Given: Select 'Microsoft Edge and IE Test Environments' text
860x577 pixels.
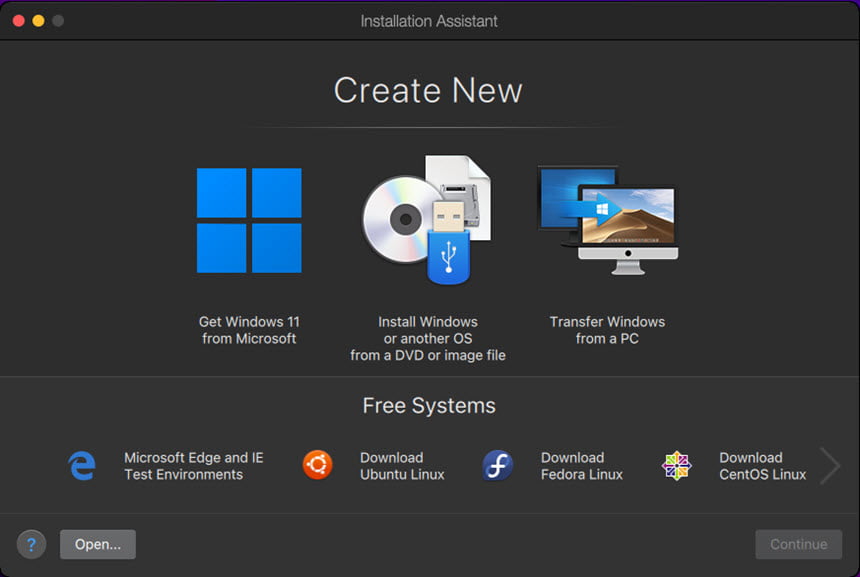Looking at the screenshot, I should [x=194, y=466].
